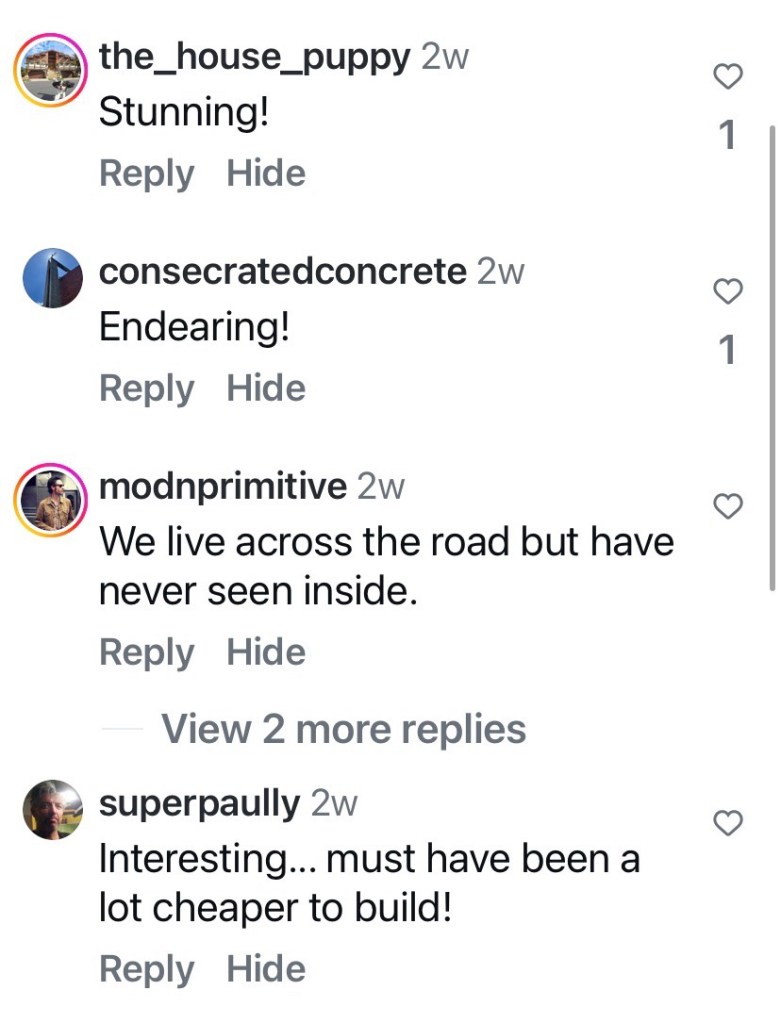781x1023 pixels.
Task: Heart superpaully's comment about building cost
Action: click(x=730, y=823)
